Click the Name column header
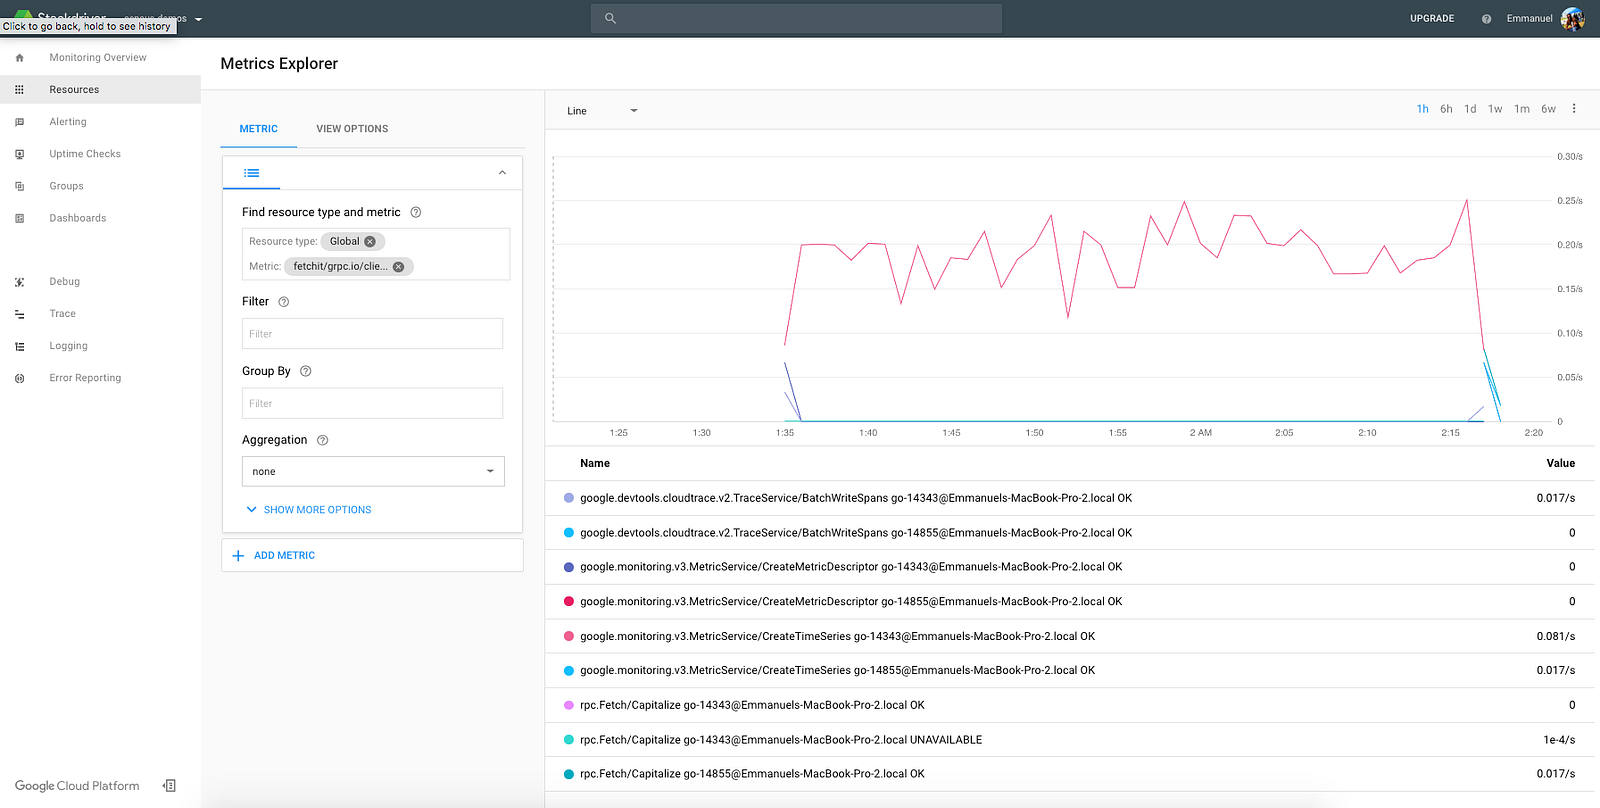Screen dimensions: 1600x808 [595, 463]
